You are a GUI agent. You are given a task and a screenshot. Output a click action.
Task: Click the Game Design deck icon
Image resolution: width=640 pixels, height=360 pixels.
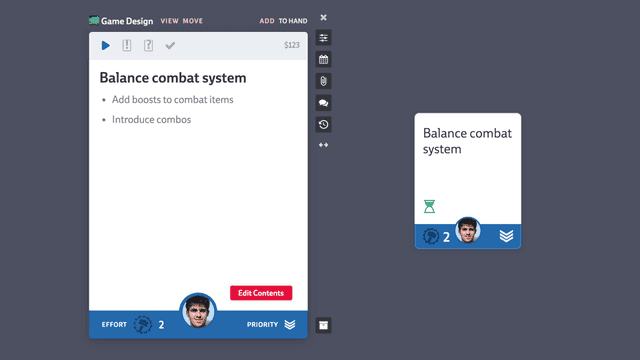click(94, 20)
